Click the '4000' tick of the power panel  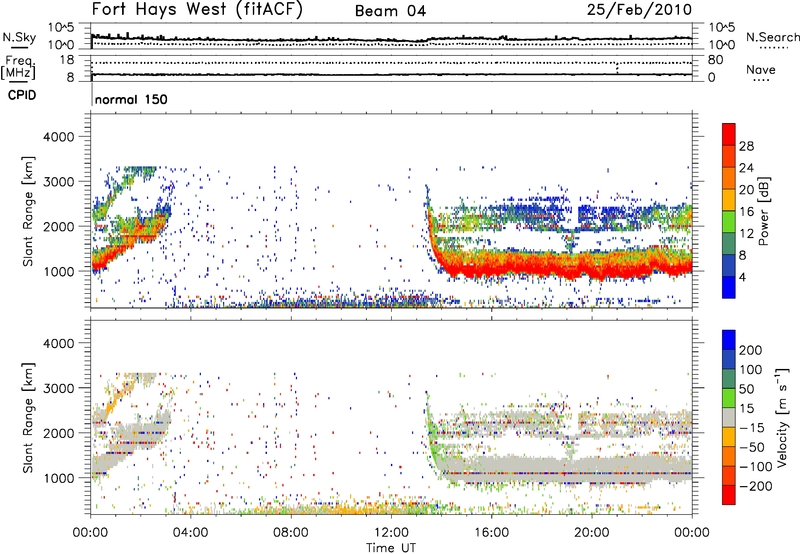pyautogui.click(x=58, y=137)
